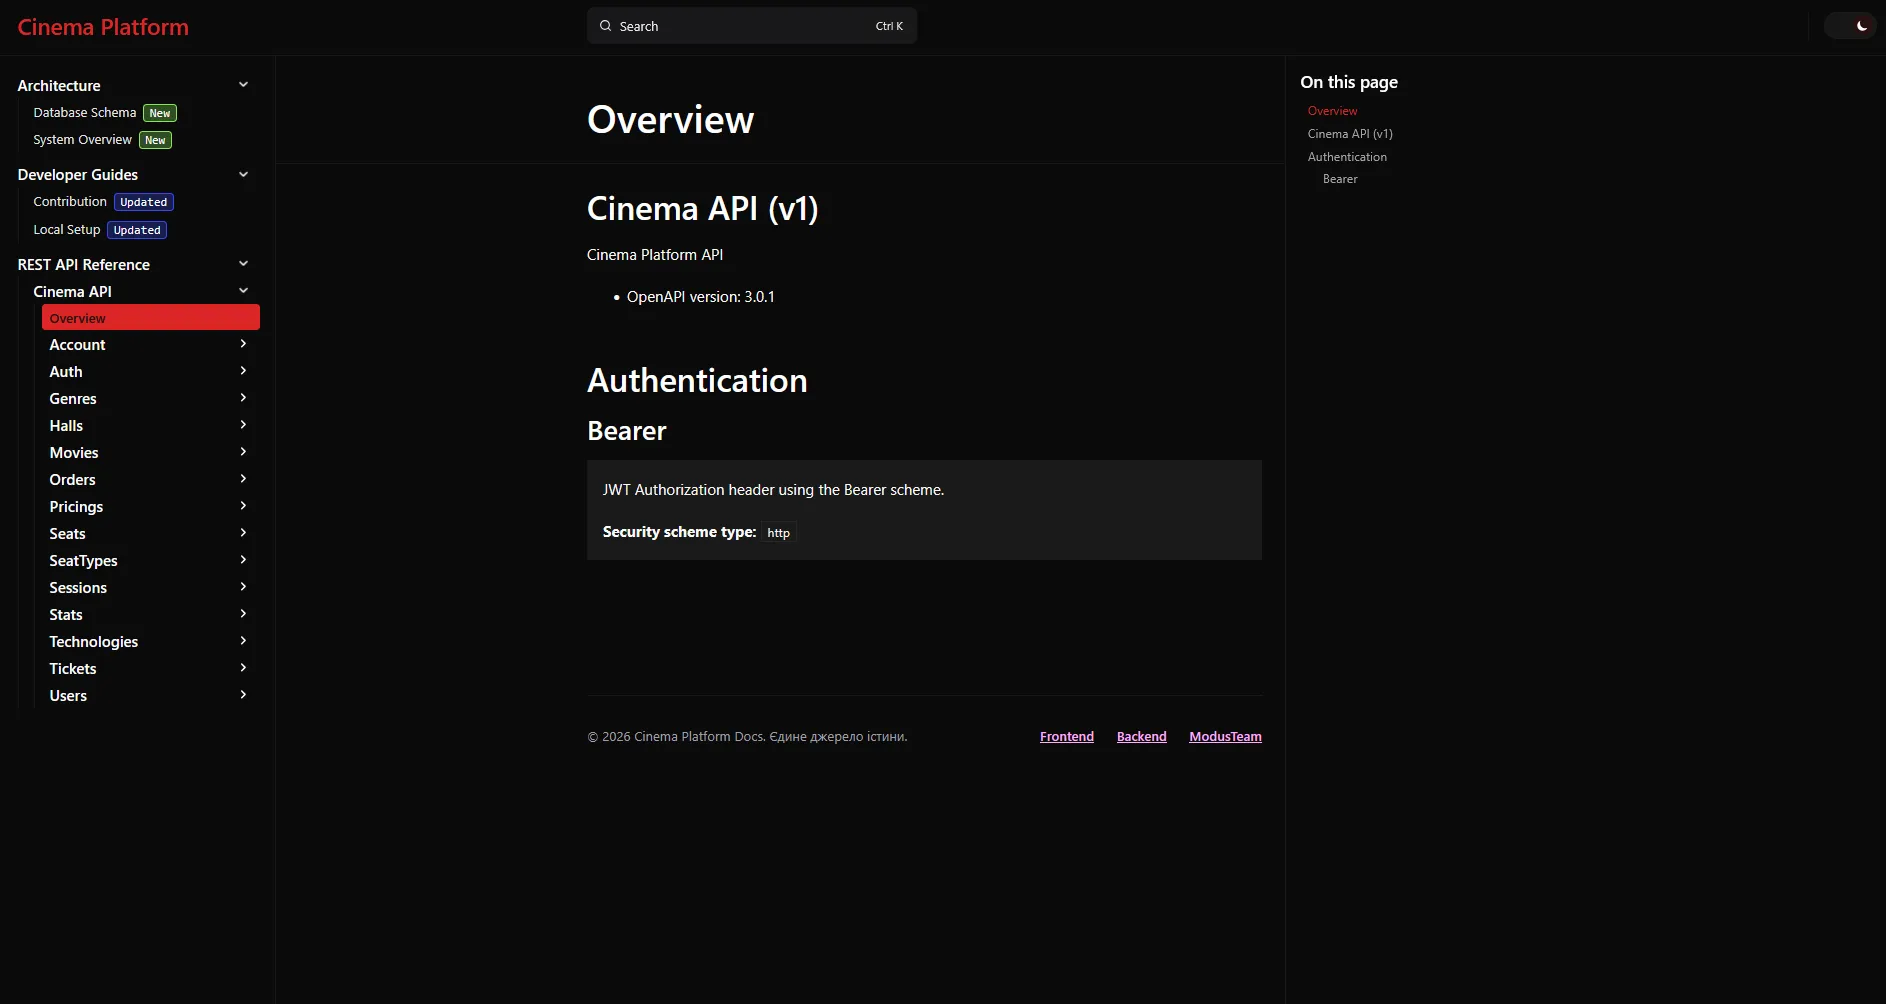Collapse the Architecture sidebar section
Screen dimensions: 1886x1004
[243, 85]
